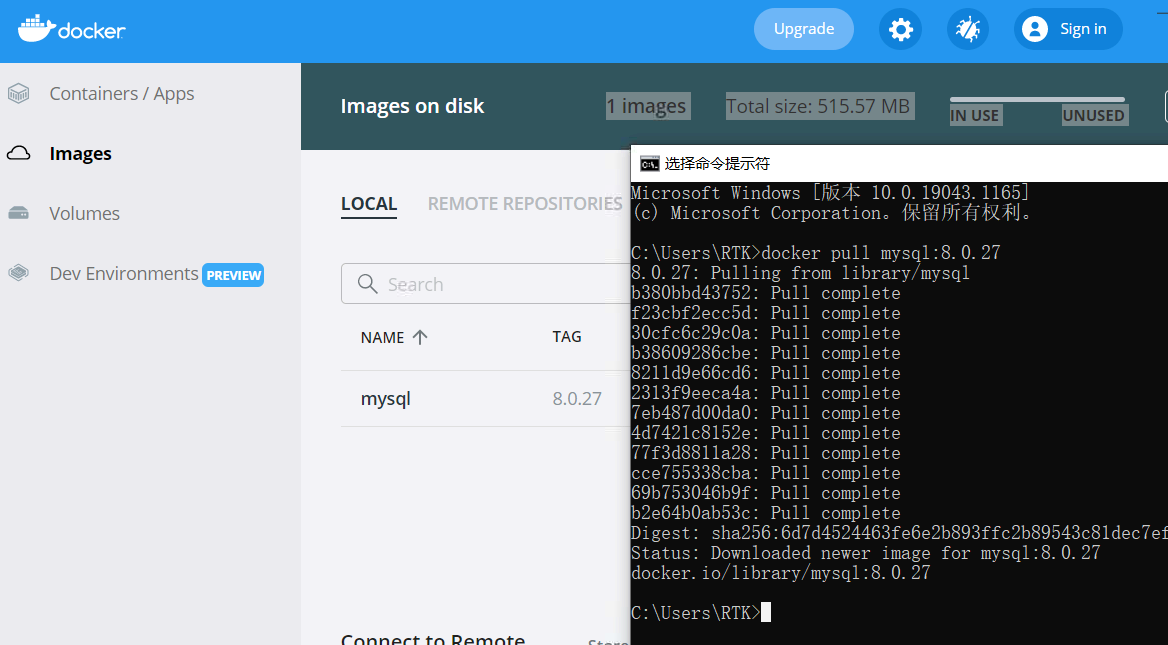
Task: Open Docker Desktop settings gear
Action: click(900, 29)
